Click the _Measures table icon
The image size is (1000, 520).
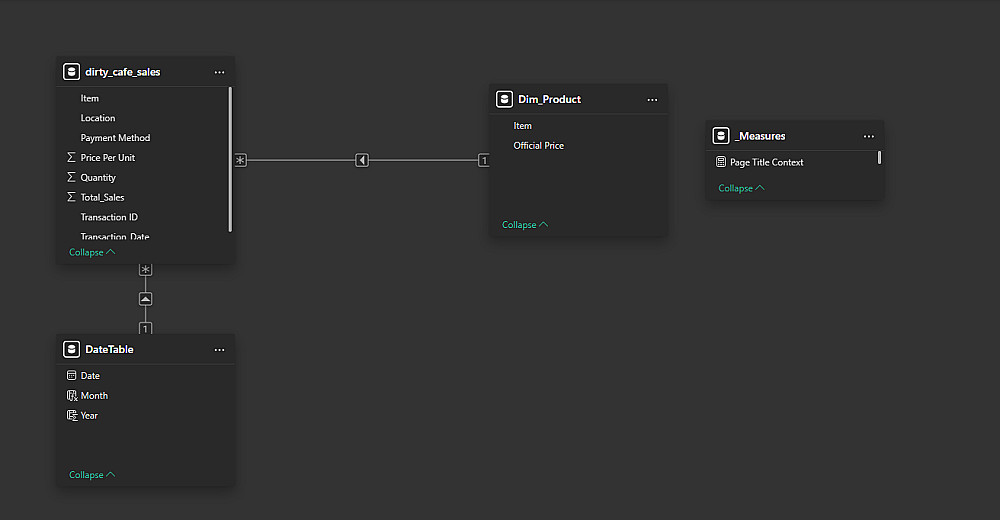(721, 136)
